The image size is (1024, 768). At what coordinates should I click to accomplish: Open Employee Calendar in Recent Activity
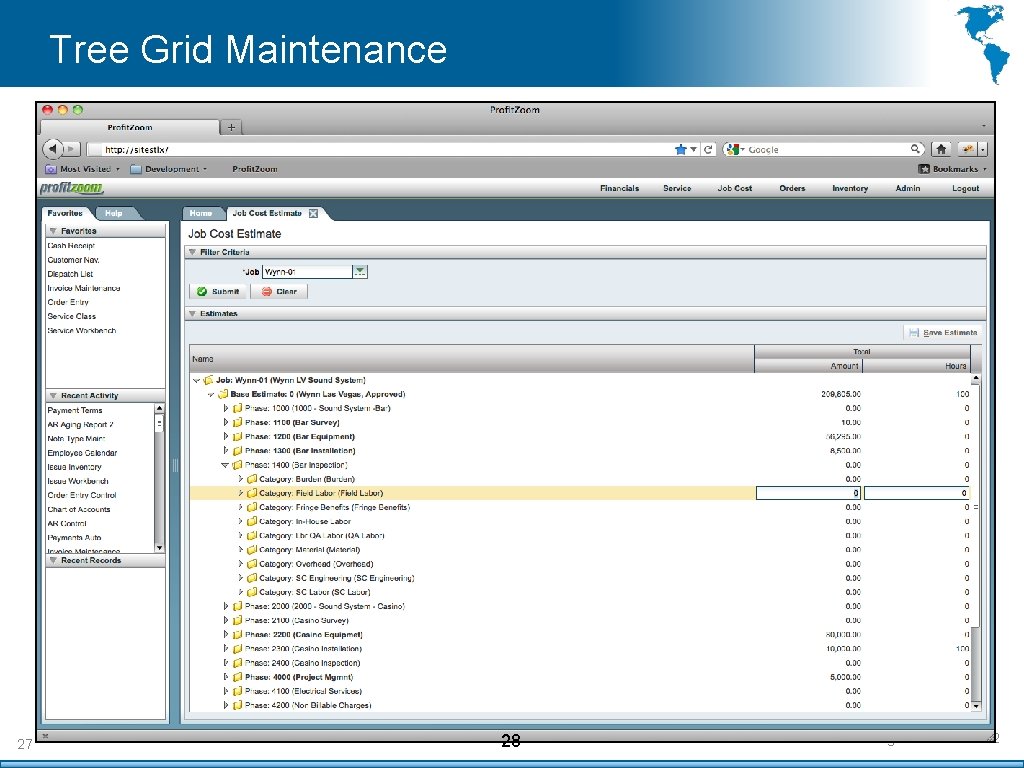pyautogui.click(x=82, y=453)
